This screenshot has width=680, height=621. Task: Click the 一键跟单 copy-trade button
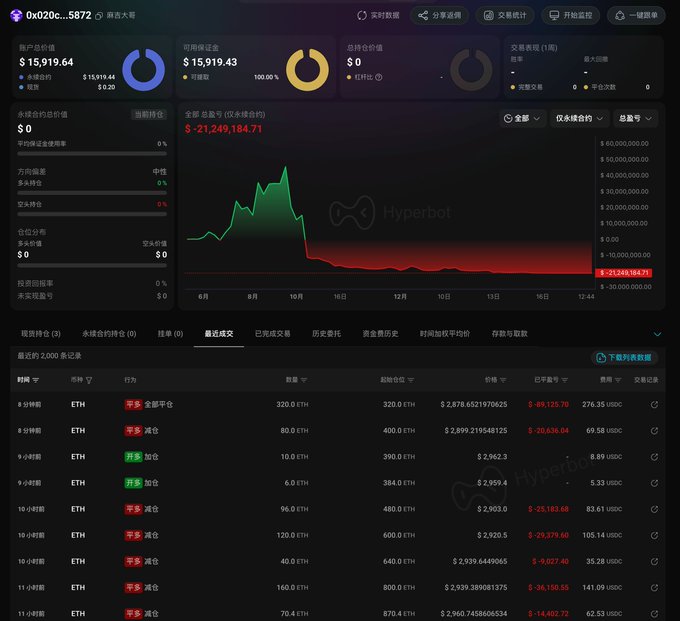[636, 15]
